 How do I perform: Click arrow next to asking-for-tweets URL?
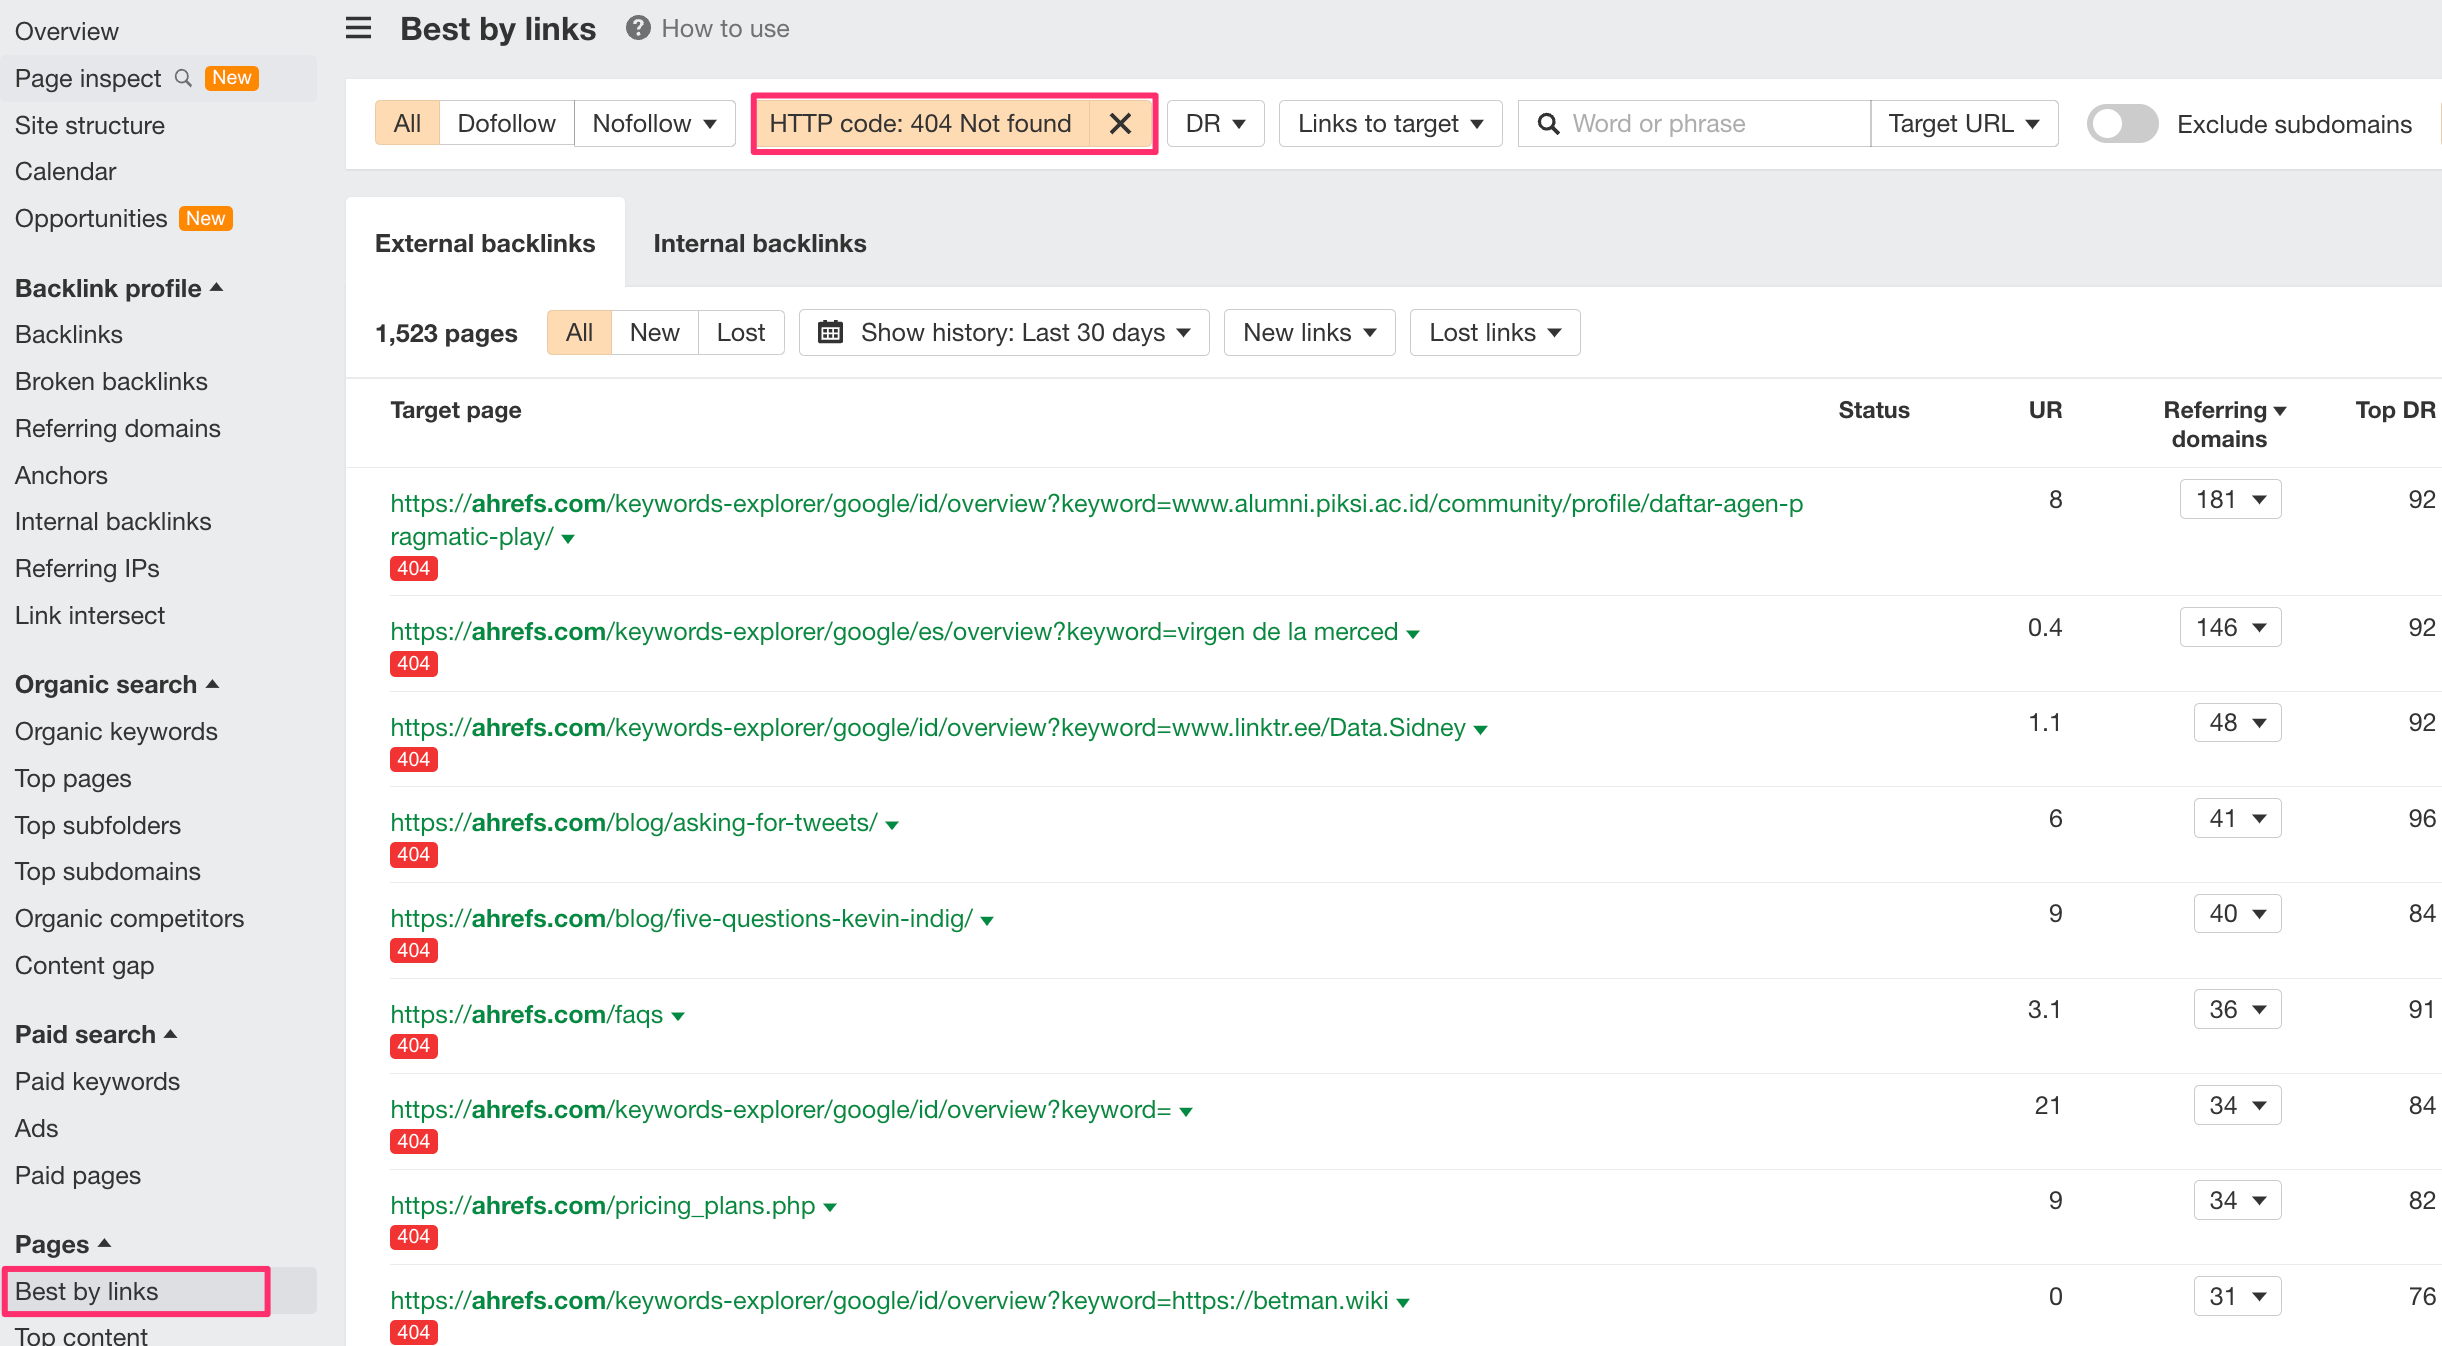(x=892, y=825)
